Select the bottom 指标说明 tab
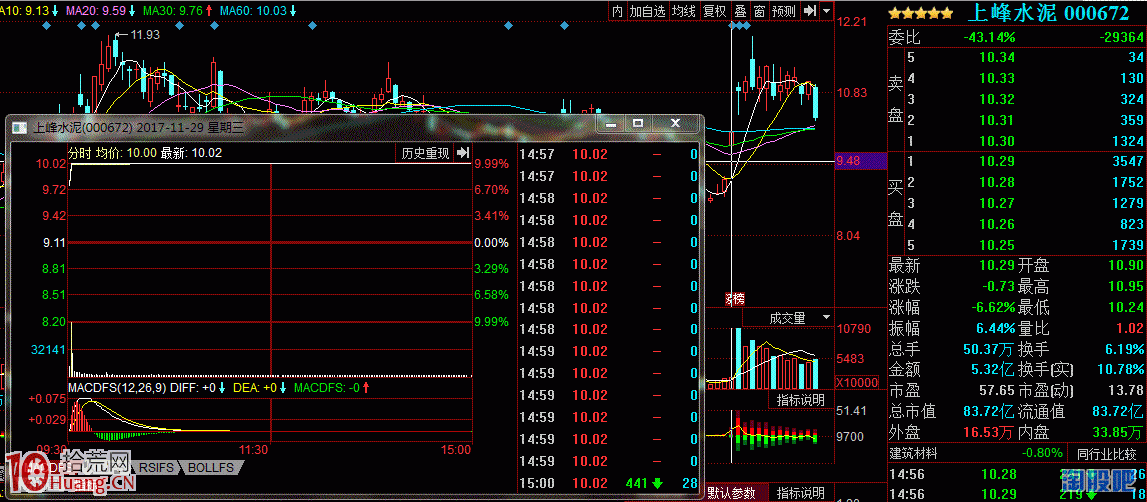This screenshot has width=1147, height=502. 800,492
